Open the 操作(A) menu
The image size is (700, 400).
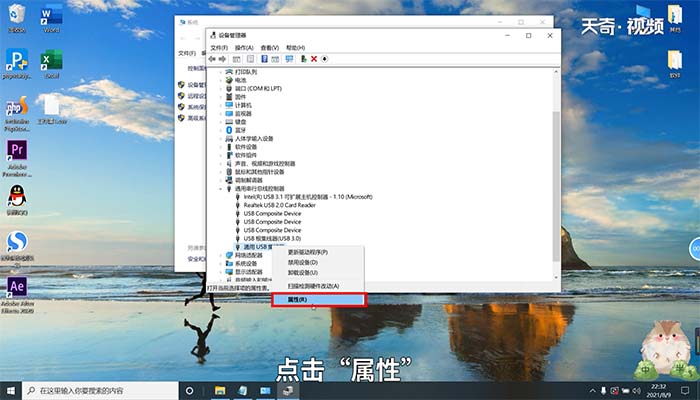click(x=244, y=48)
